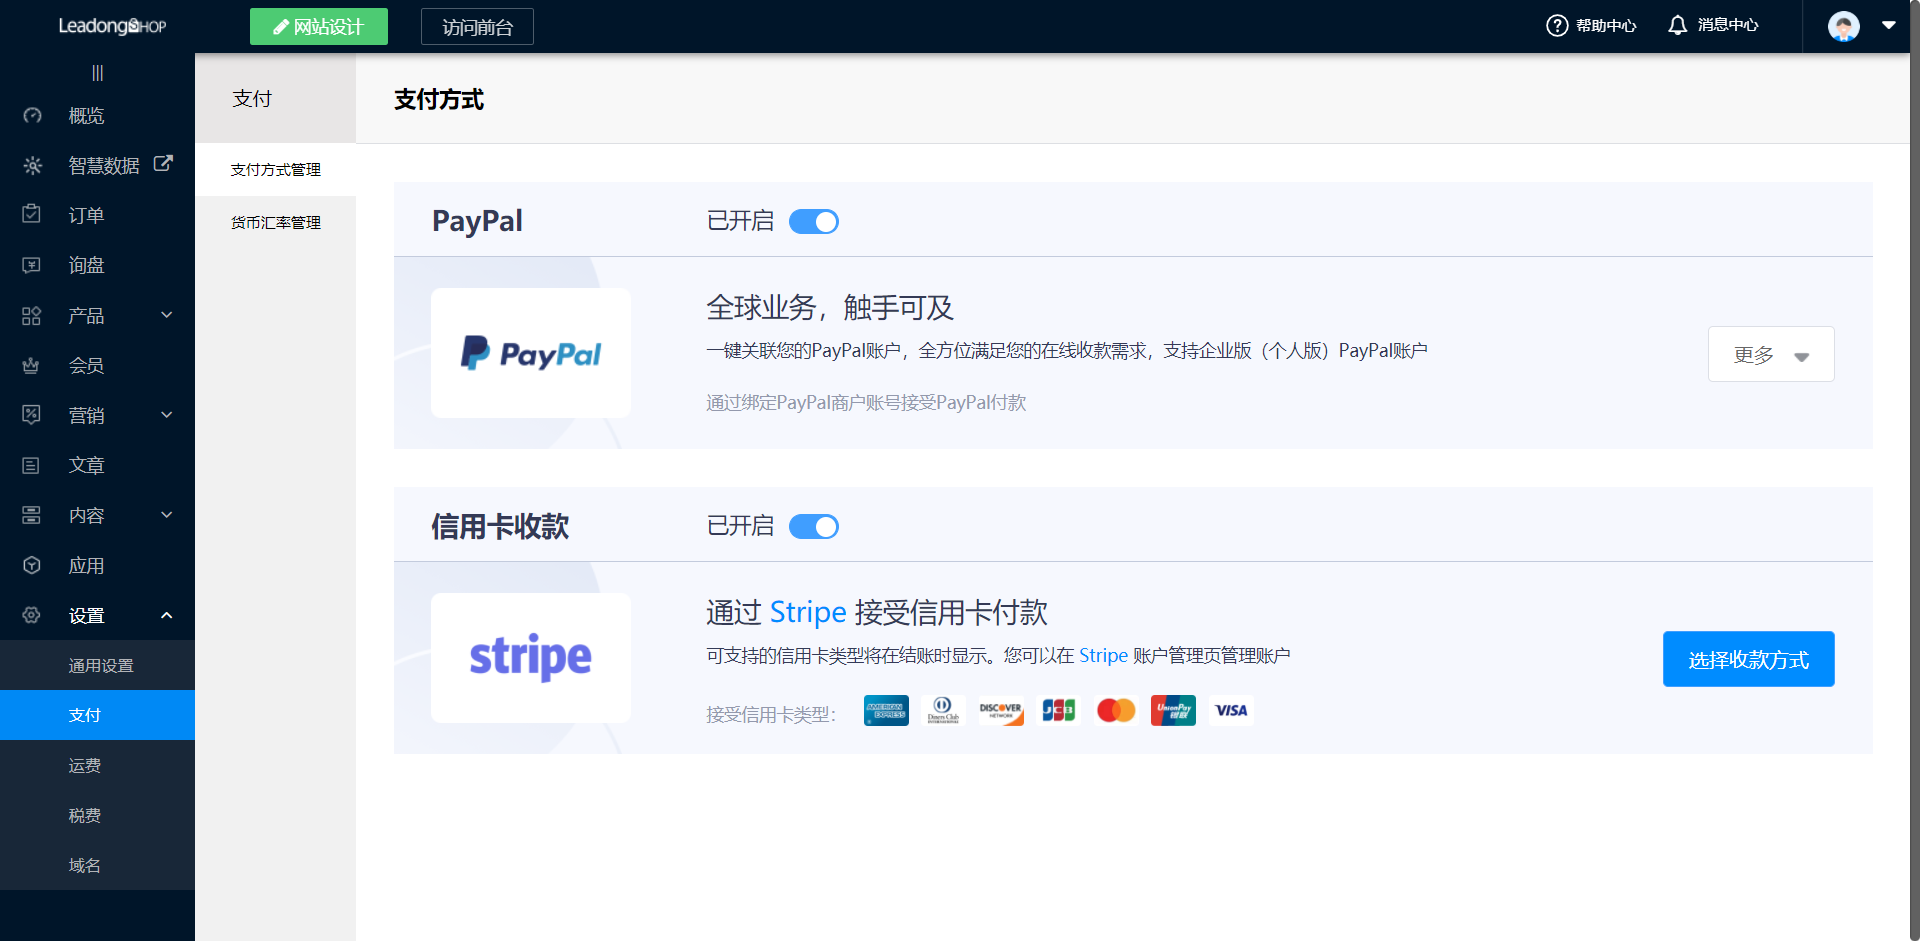Turn off the 信用卡收款 toggle
The width and height of the screenshot is (1920, 941).
tap(813, 526)
